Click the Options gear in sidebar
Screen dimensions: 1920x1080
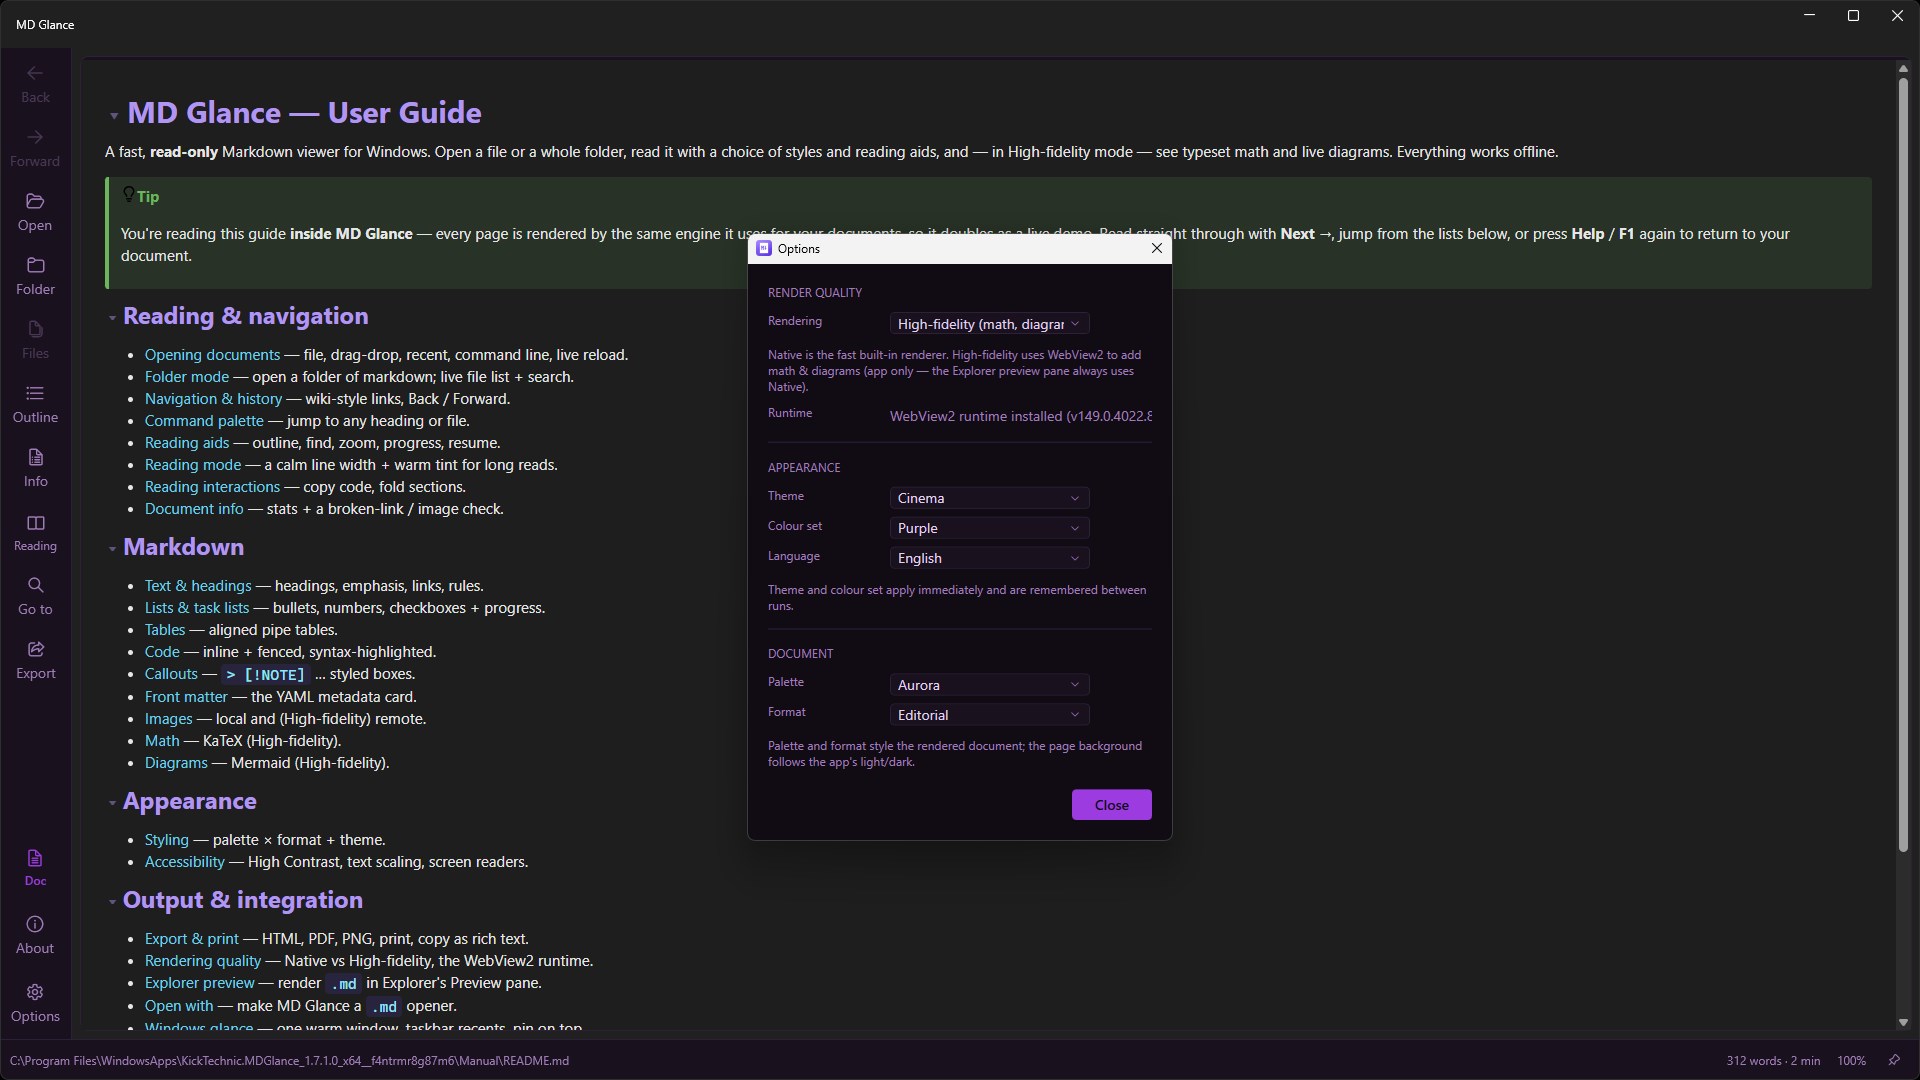(x=35, y=1003)
